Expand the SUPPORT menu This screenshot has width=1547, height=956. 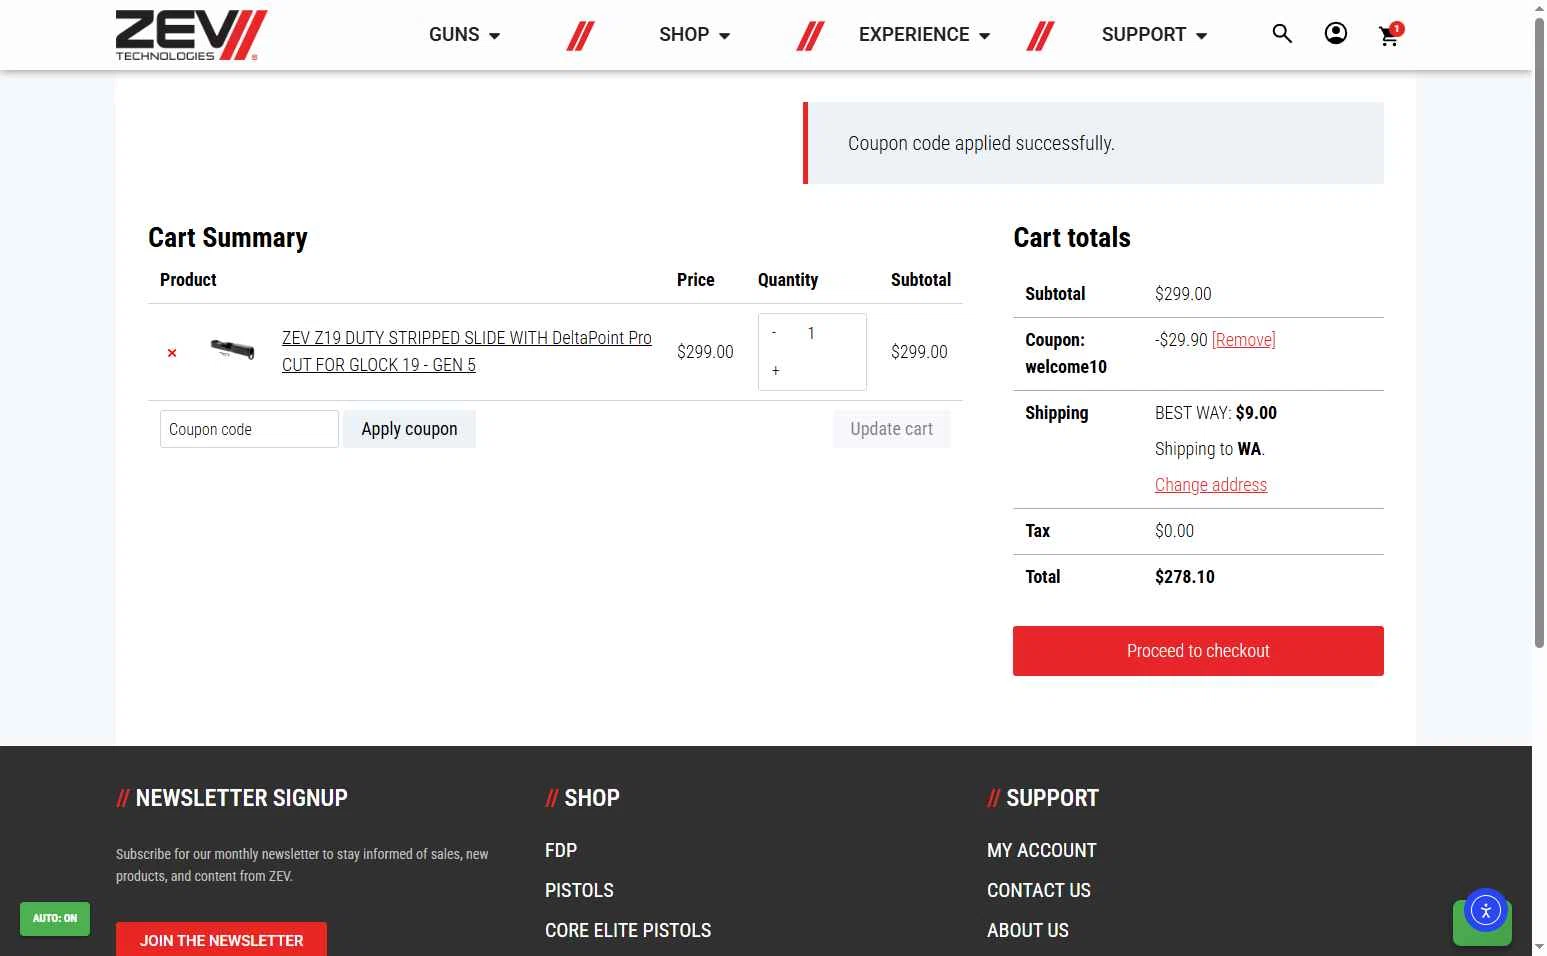pos(1155,35)
